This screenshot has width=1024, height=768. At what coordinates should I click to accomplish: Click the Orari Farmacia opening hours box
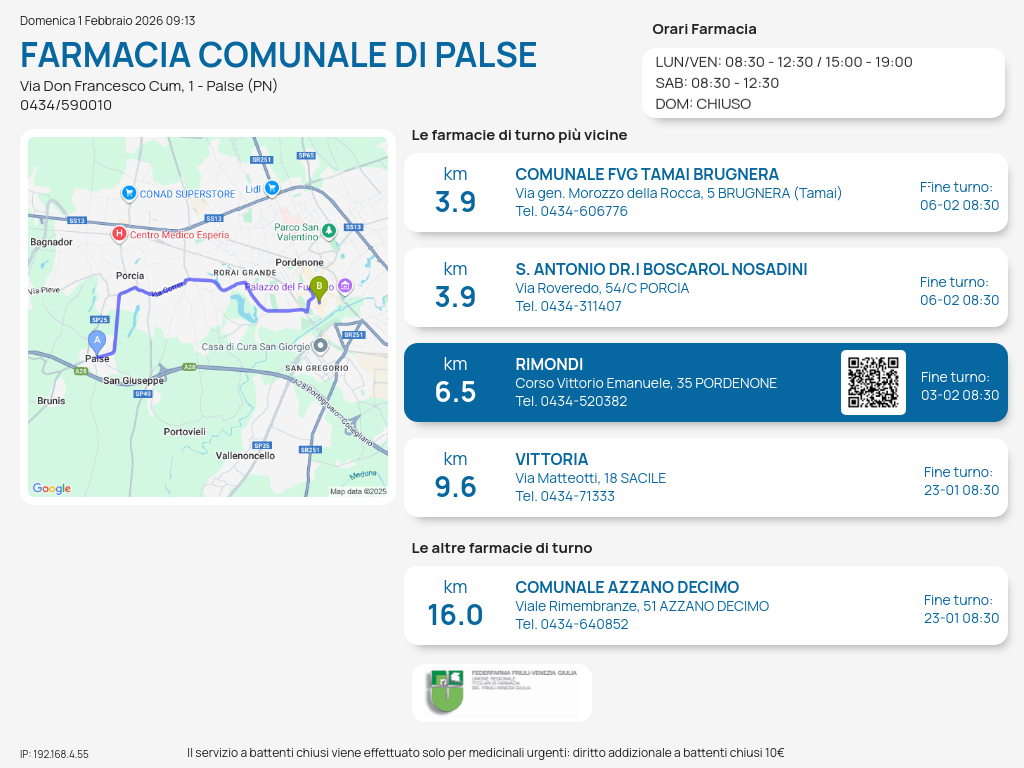[822, 82]
